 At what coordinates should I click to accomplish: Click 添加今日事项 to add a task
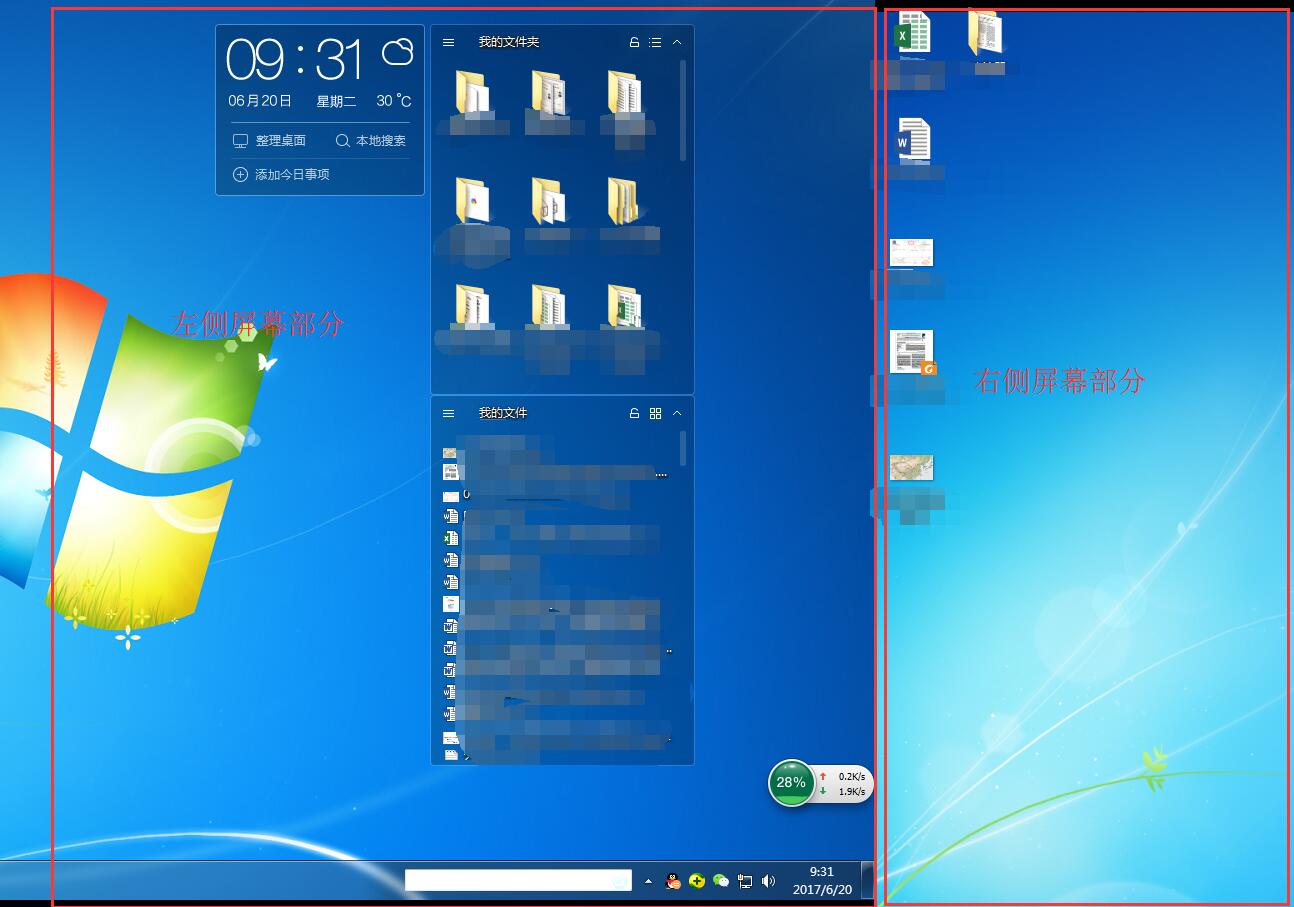(281, 174)
